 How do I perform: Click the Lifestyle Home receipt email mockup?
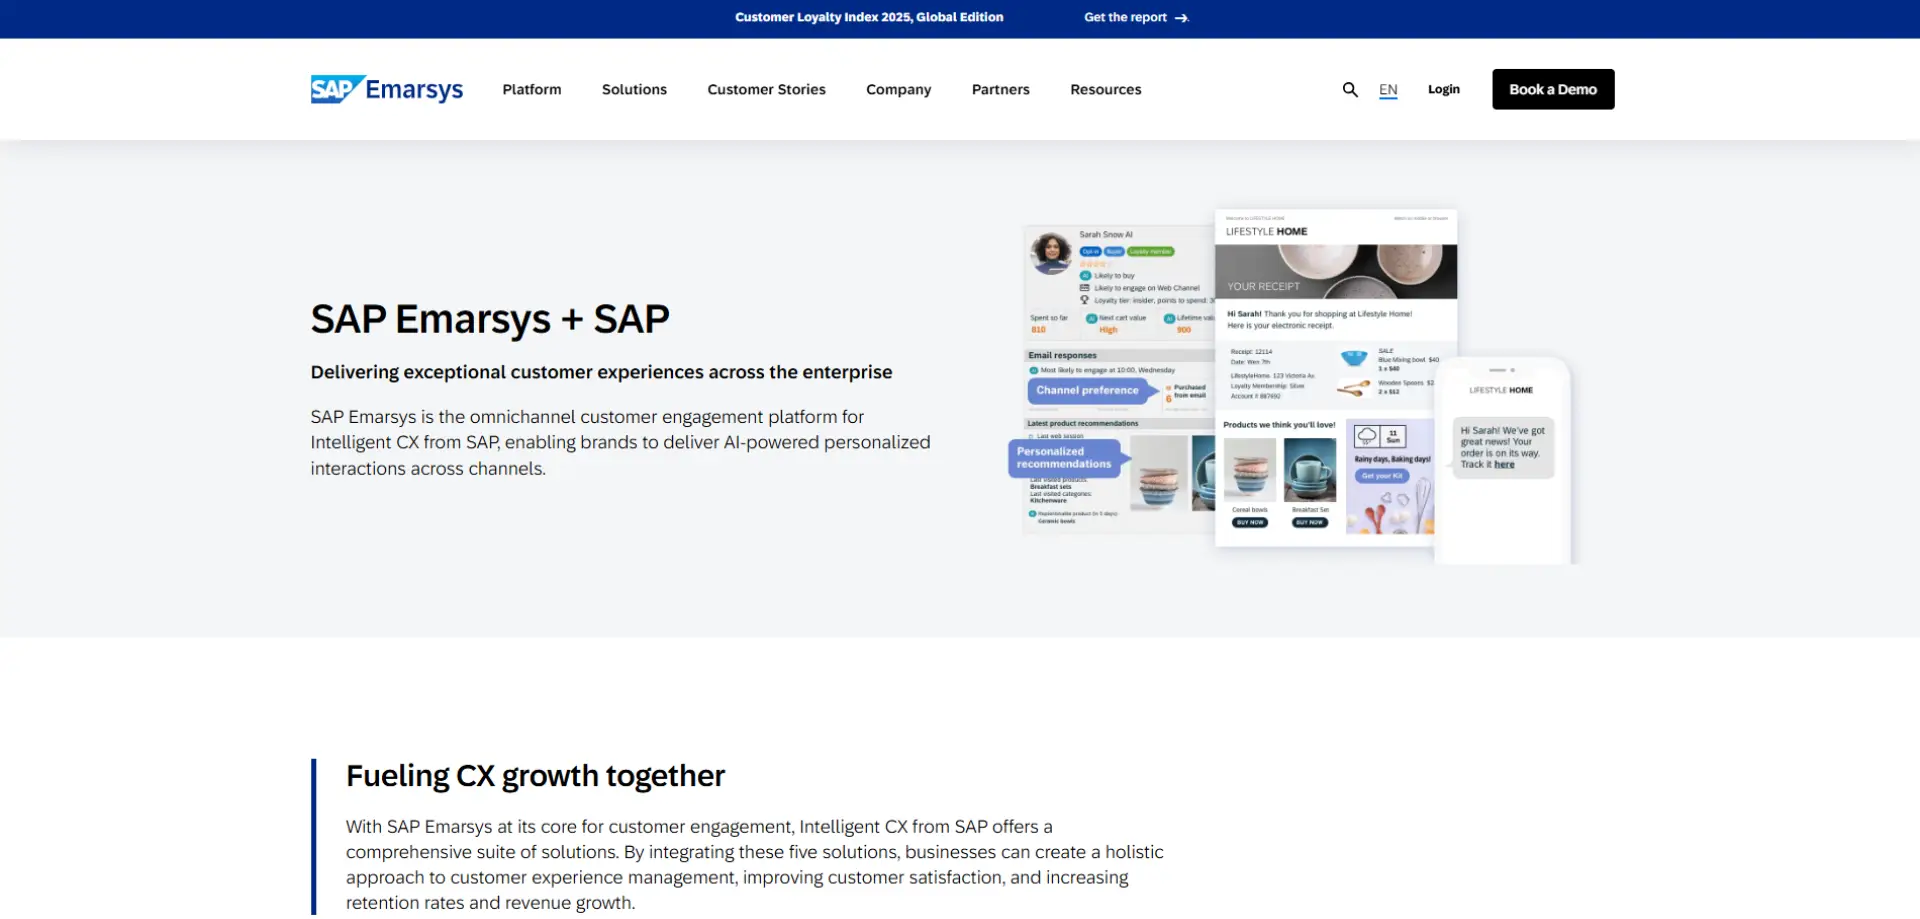tap(1335, 378)
